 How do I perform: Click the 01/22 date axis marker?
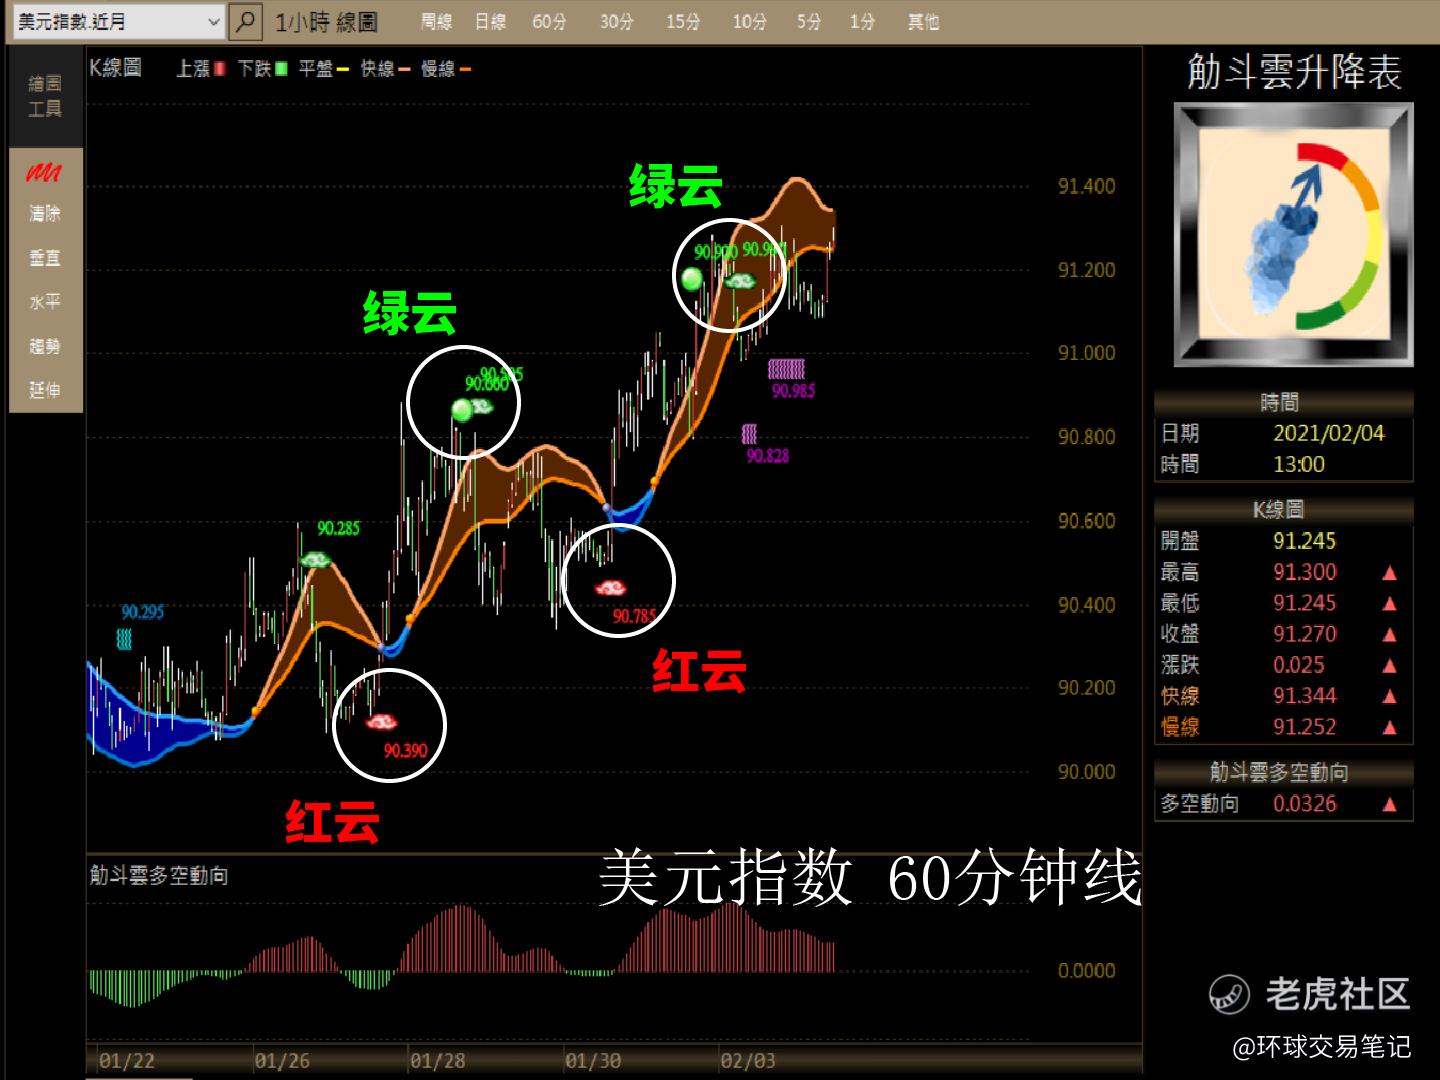(x=127, y=1061)
